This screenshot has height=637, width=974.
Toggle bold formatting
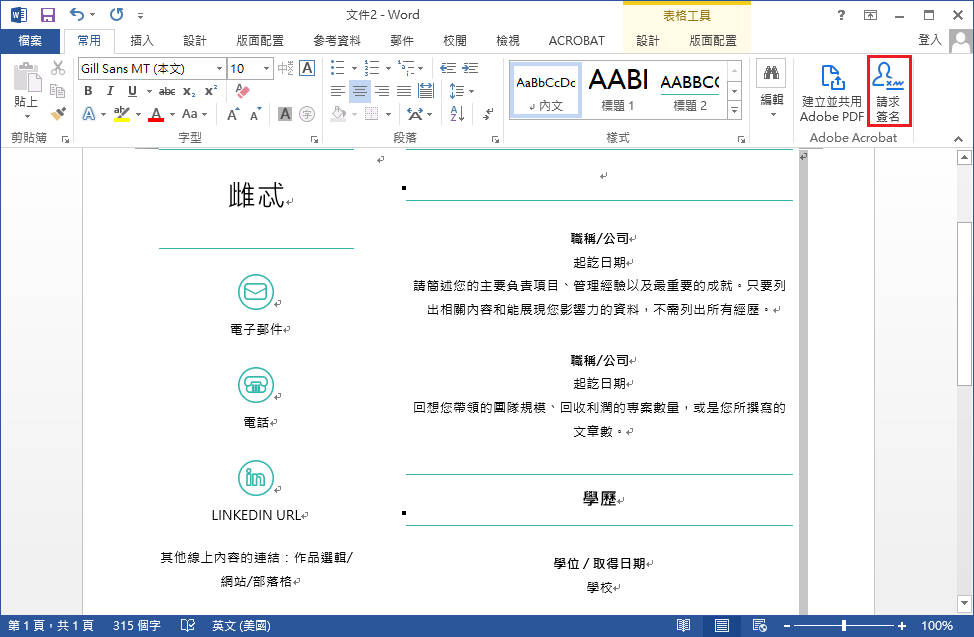(89, 90)
